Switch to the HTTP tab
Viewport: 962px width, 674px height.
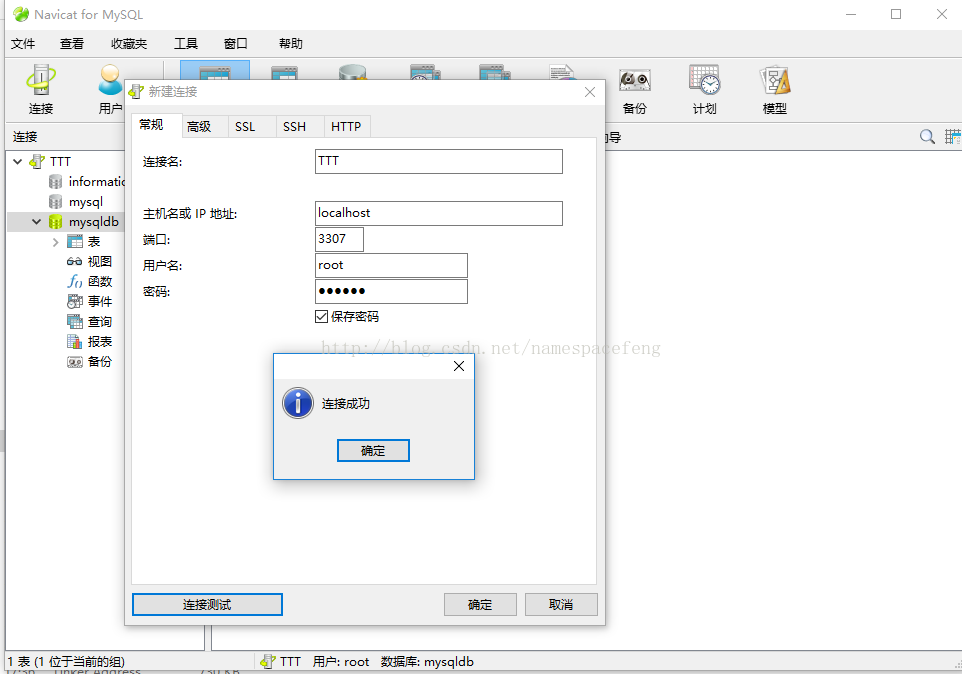tap(346, 126)
